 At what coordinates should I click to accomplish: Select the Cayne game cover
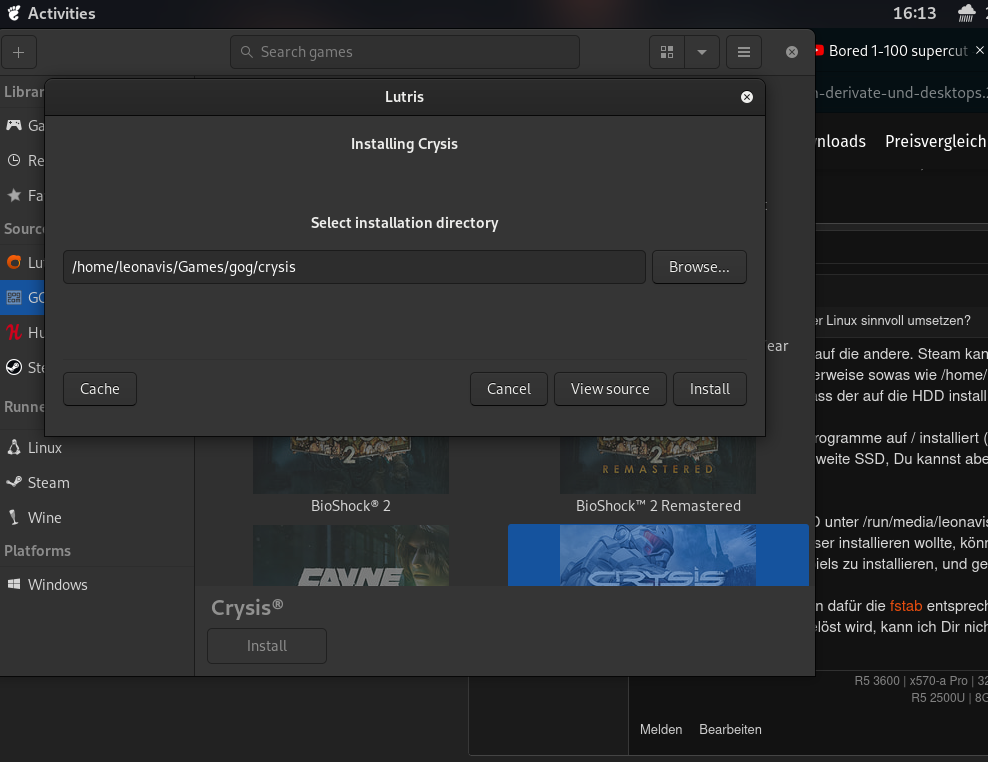pos(351,555)
